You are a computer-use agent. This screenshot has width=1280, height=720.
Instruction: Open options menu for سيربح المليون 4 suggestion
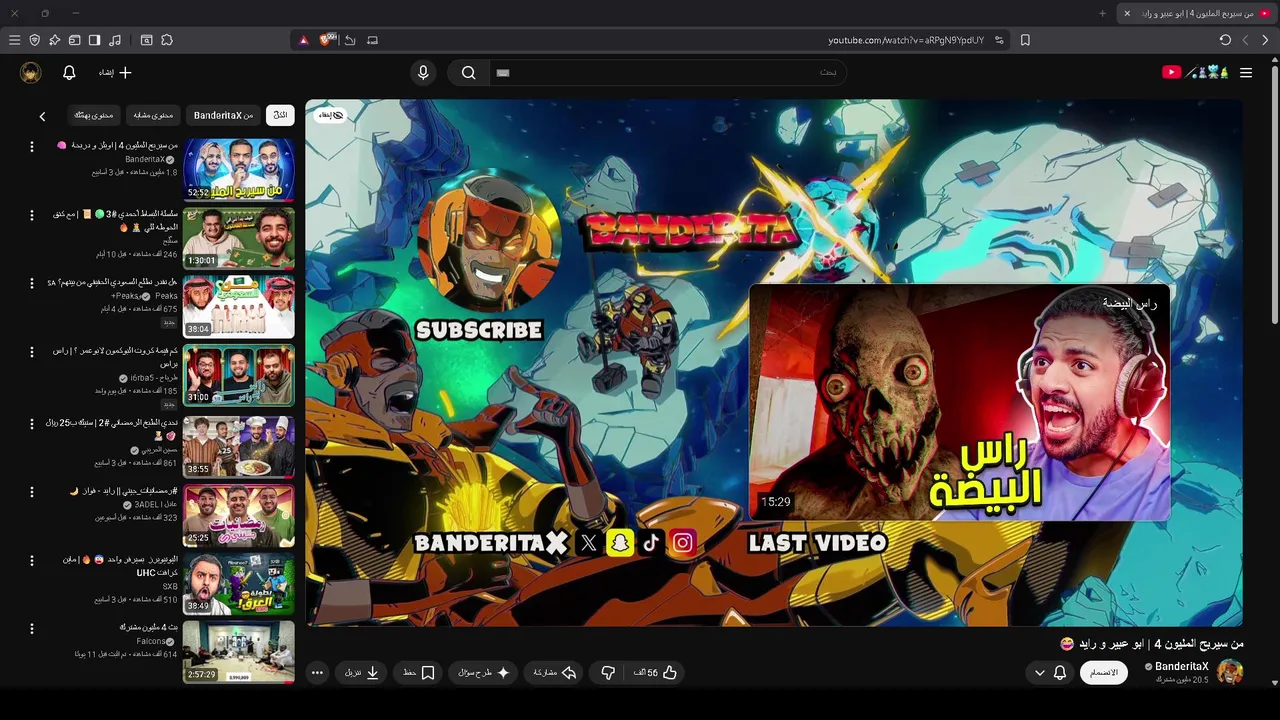pos(31,147)
